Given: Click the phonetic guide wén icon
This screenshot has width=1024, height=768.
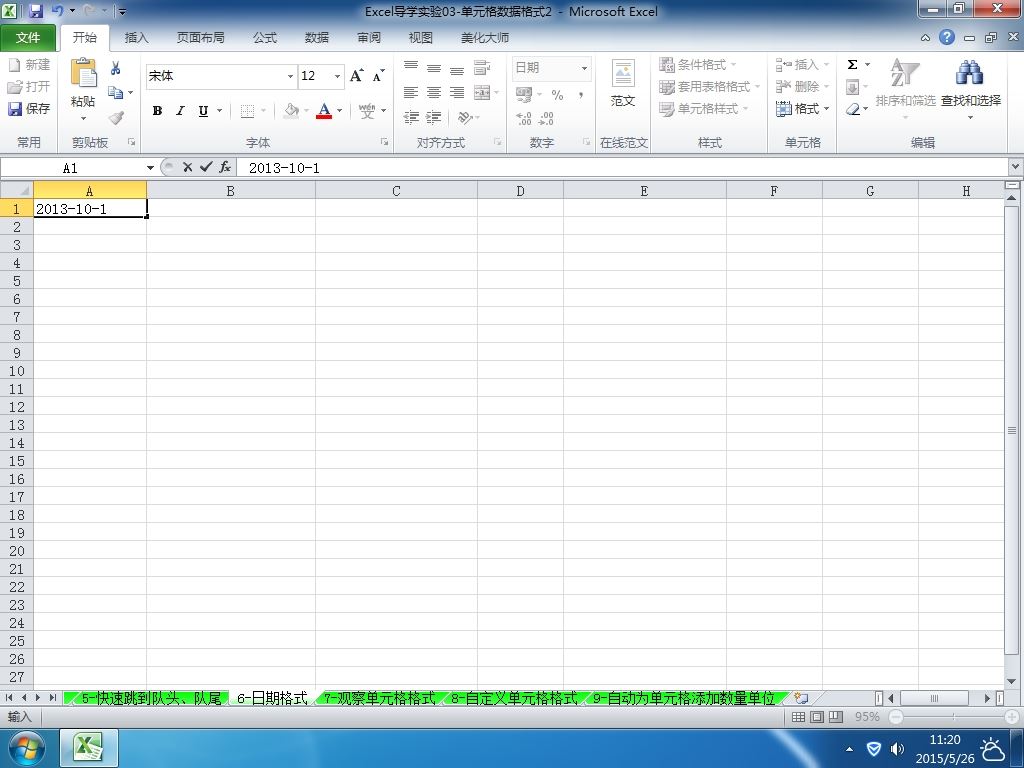Looking at the screenshot, I should pos(367,111).
